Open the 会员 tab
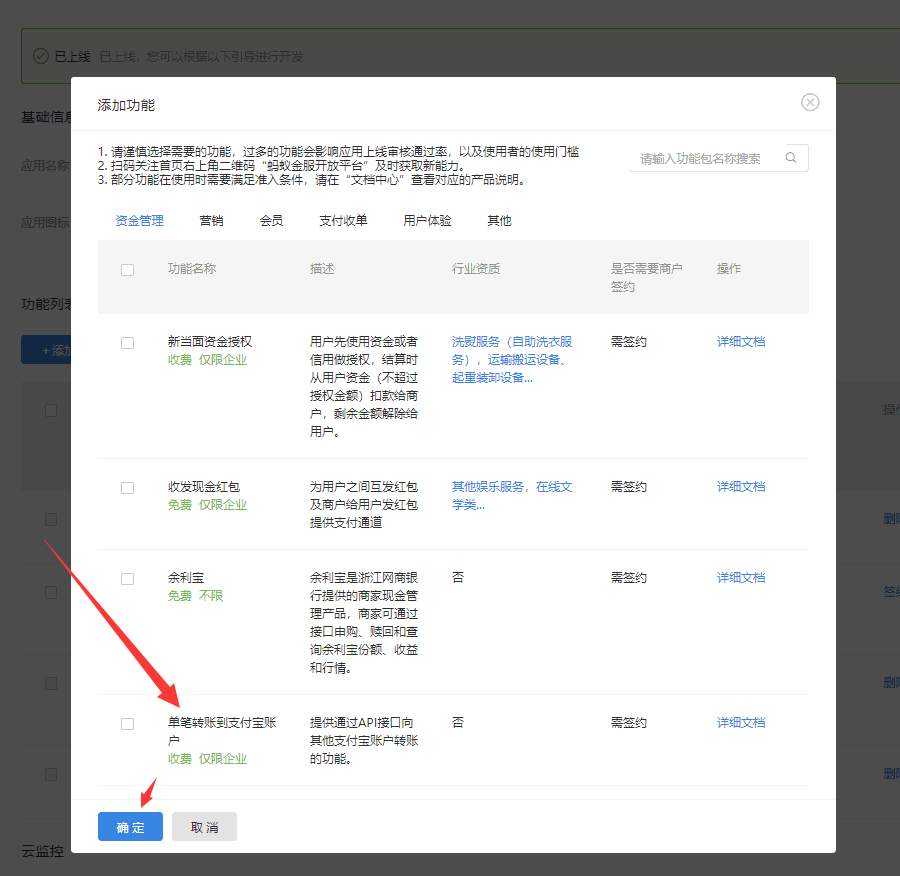900x876 pixels. (271, 221)
